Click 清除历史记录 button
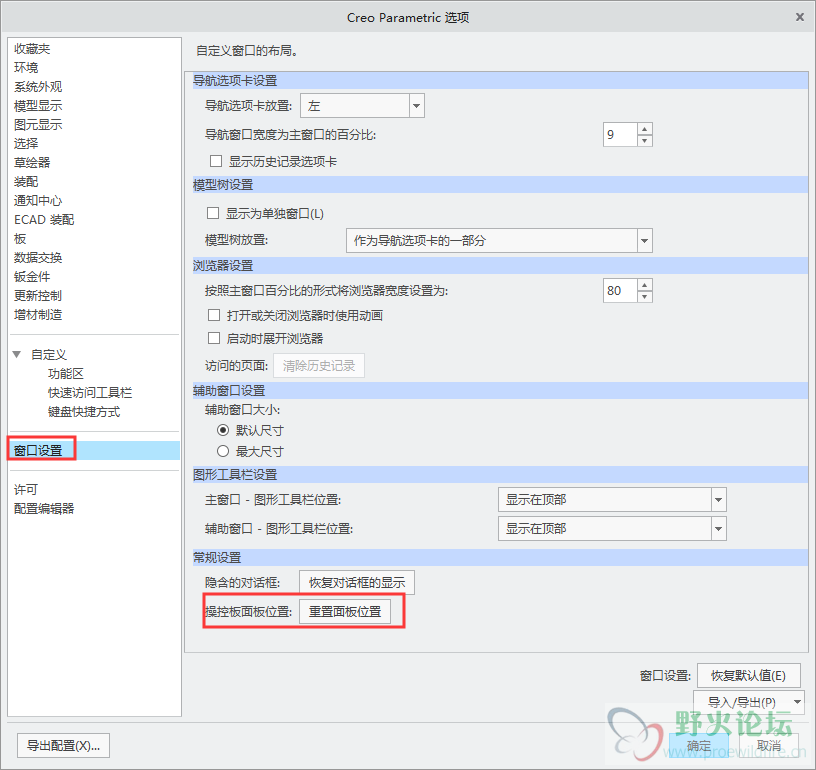This screenshot has height=770, width=816. point(318,365)
